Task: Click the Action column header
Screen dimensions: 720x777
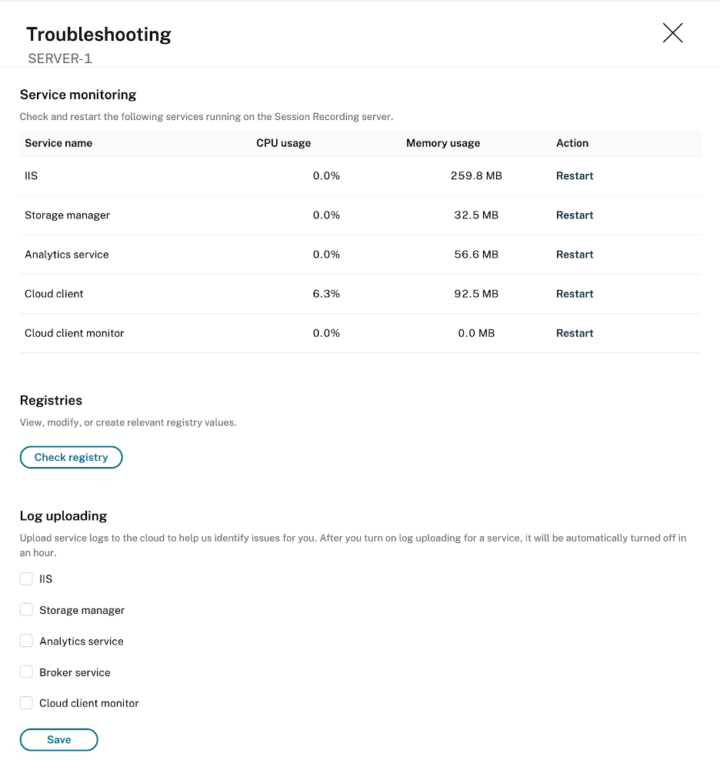Action: (572, 143)
